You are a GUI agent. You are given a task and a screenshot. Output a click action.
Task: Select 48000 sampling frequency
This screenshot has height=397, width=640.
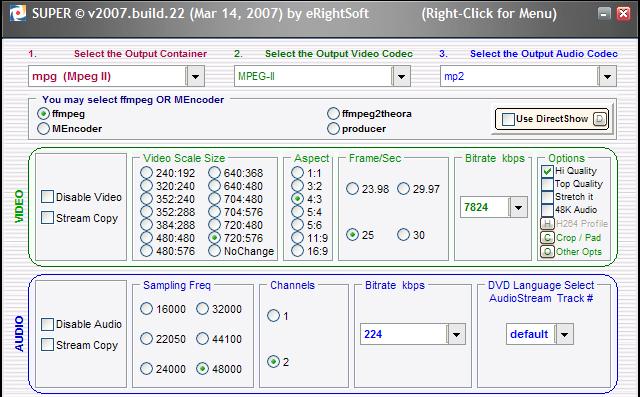click(x=202, y=369)
